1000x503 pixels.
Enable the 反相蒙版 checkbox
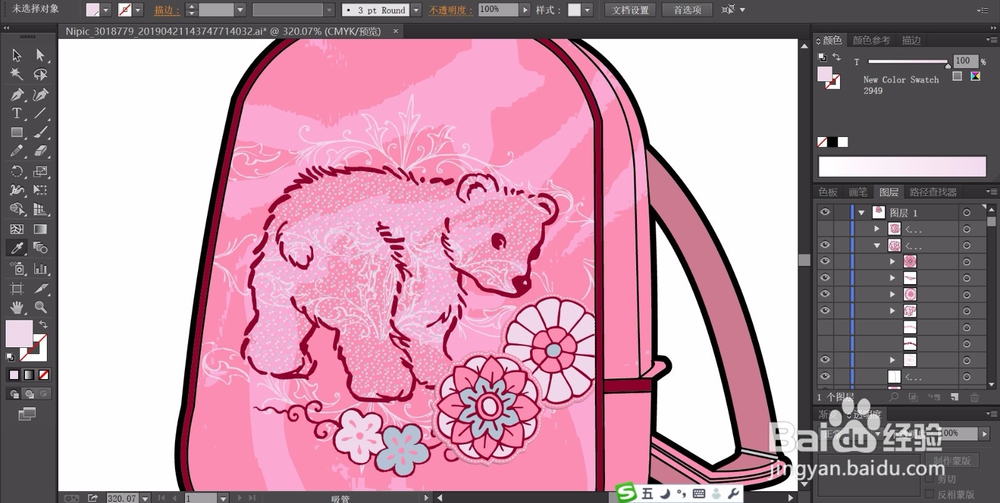coord(930,494)
